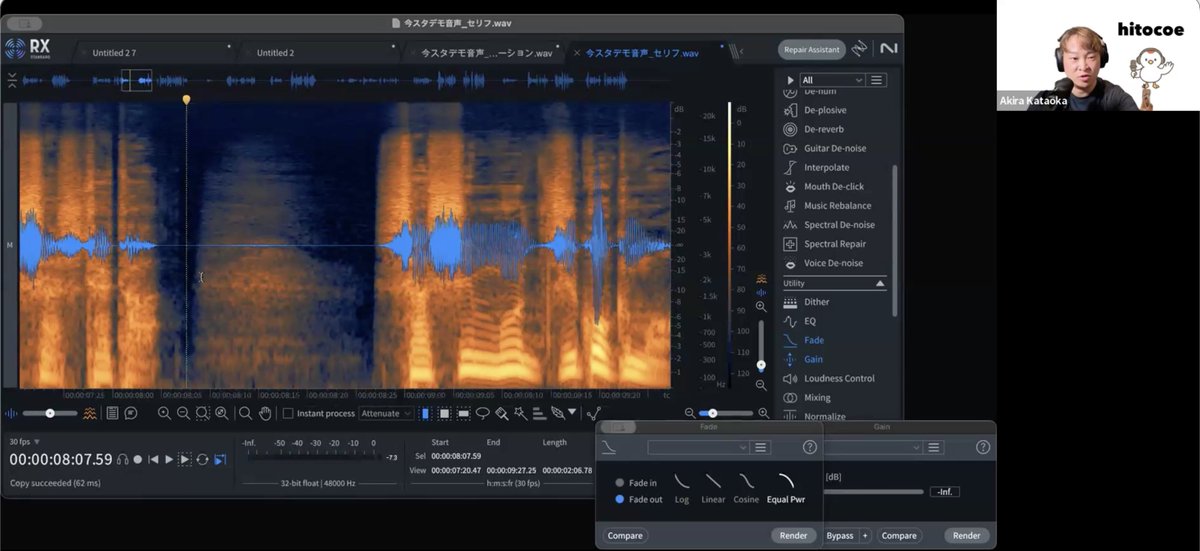Viewport: 1200px width, 551px height.
Task: Start playback with the play button
Action: 169,459
